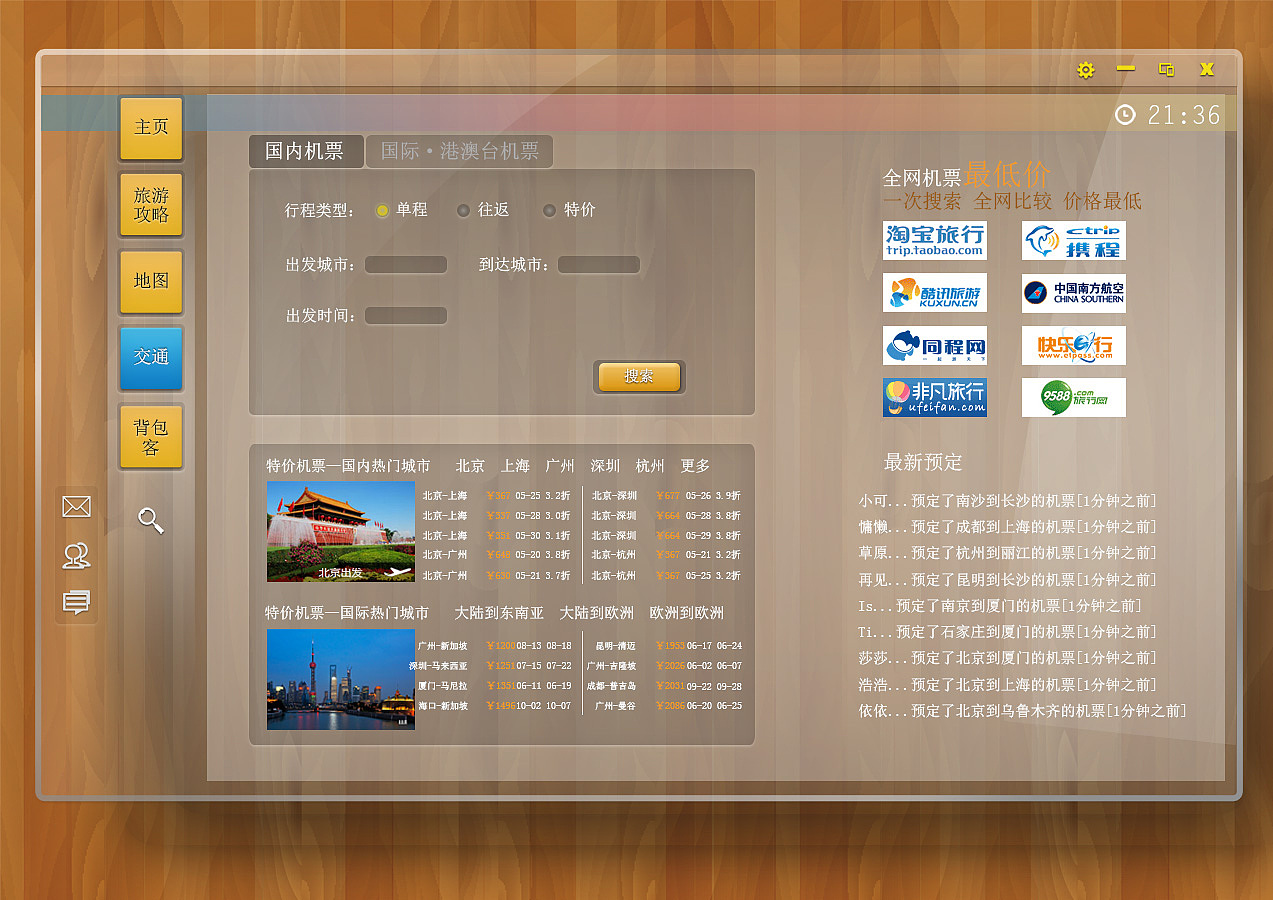Open the 昆明-清迈 ¥1953 fare
1273x900 pixels.
[668, 646]
